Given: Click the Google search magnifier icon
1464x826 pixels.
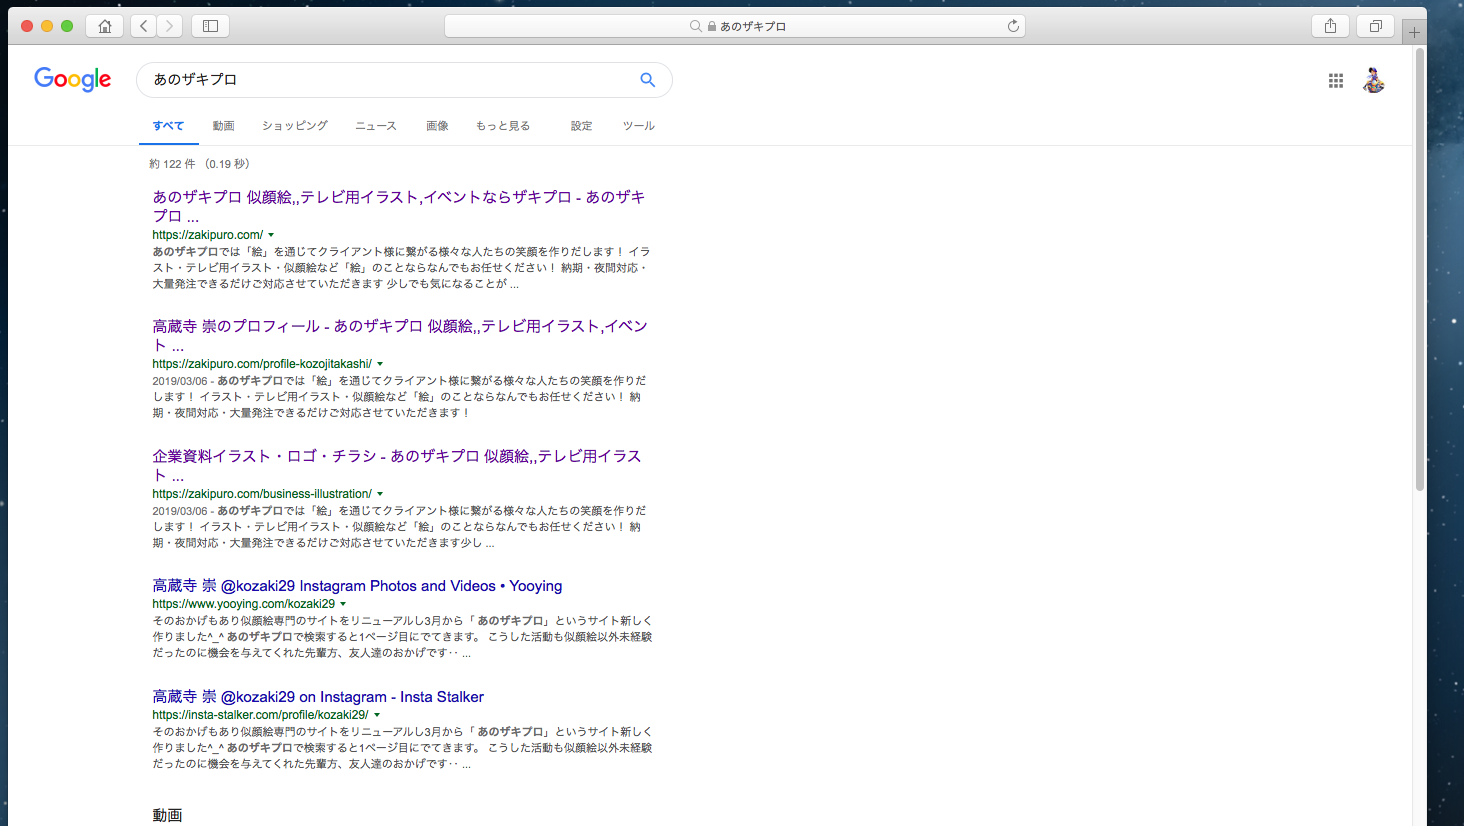Looking at the screenshot, I should tap(647, 80).
